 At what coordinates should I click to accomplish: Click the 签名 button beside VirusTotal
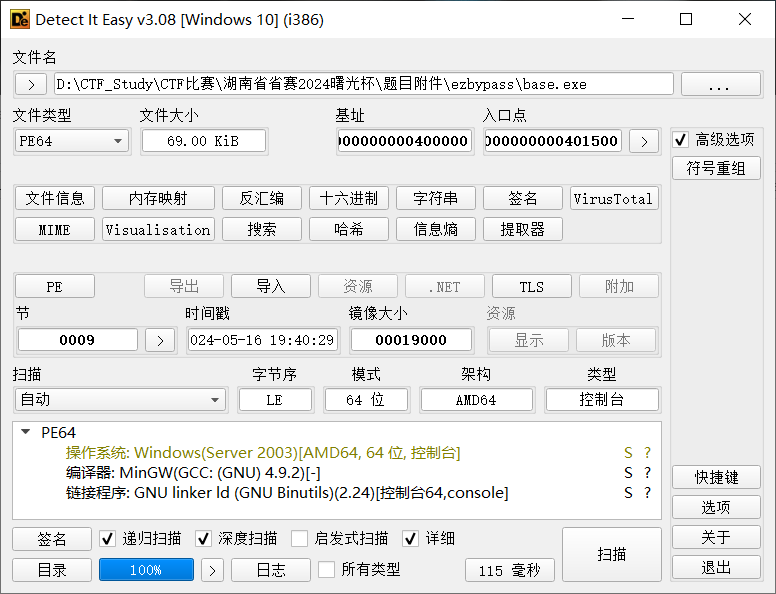[x=523, y=198]
